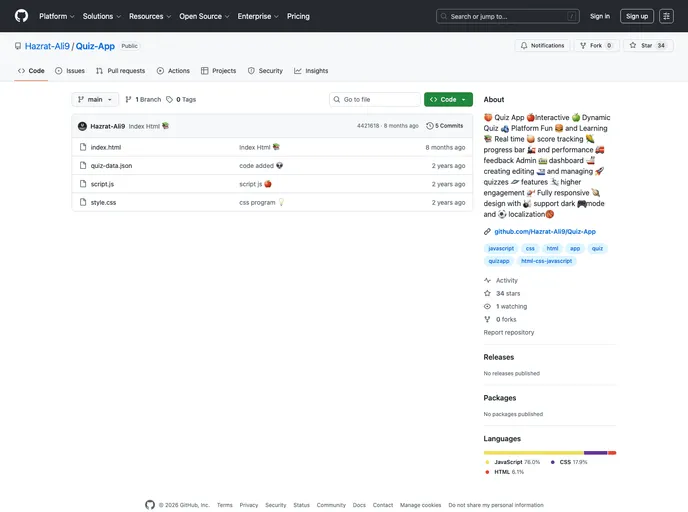The image size is (688, 512).
Task: Click the GitHub logo in header
Action: tap(21, 16)
